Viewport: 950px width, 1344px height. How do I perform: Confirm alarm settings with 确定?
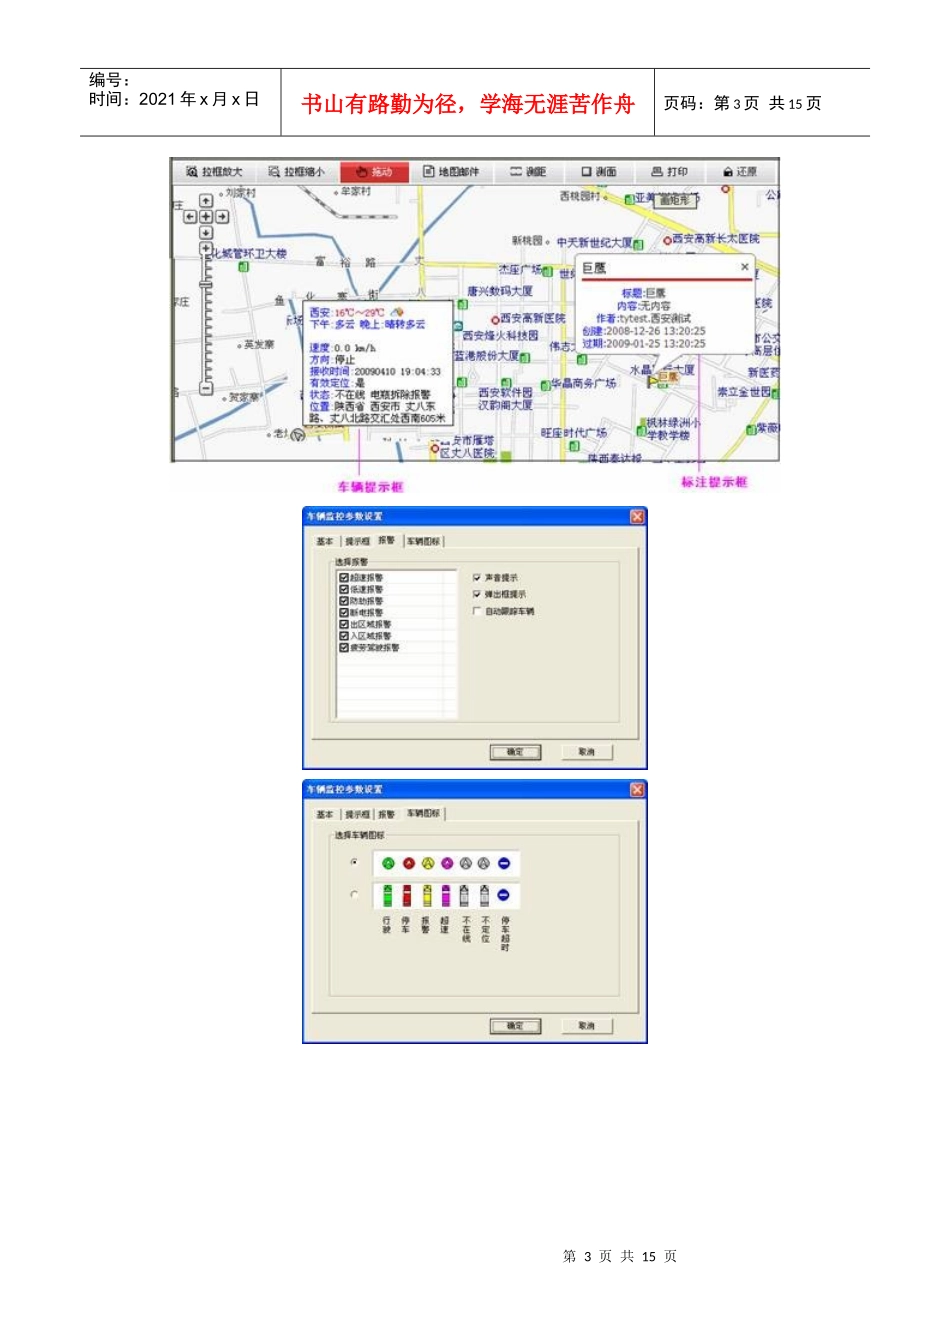[x=515, y=752]
